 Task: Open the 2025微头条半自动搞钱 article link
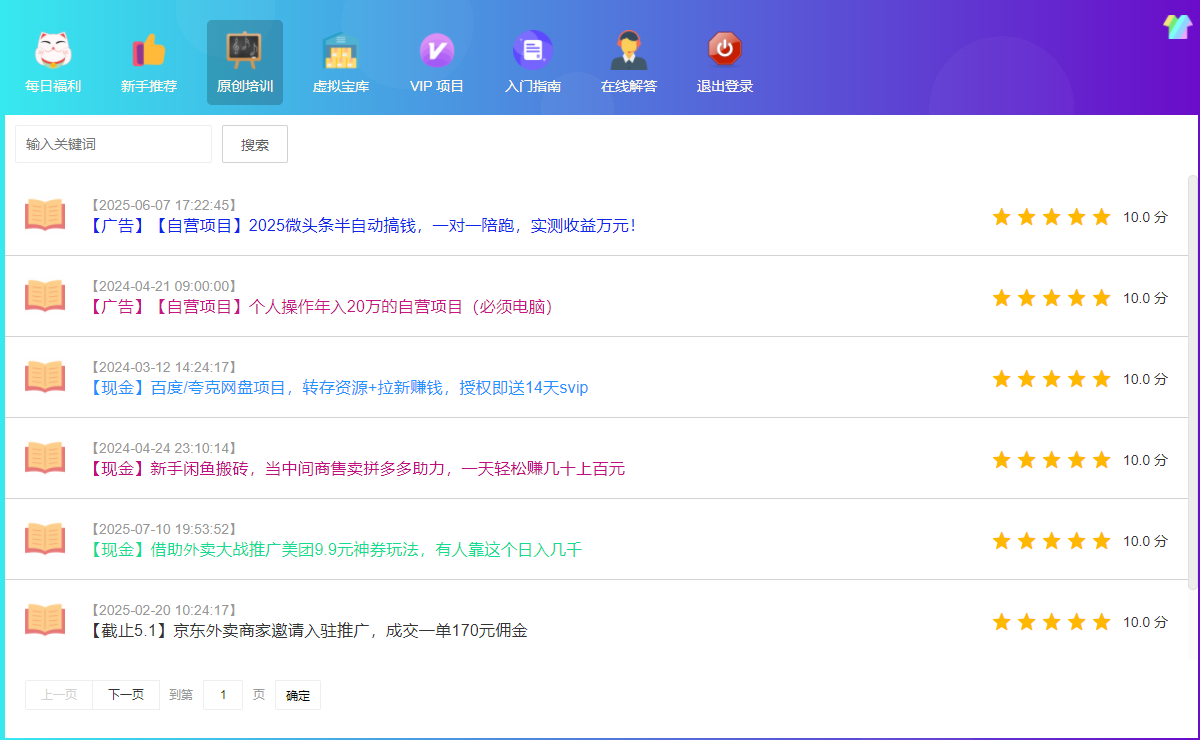tap(363, 226)
